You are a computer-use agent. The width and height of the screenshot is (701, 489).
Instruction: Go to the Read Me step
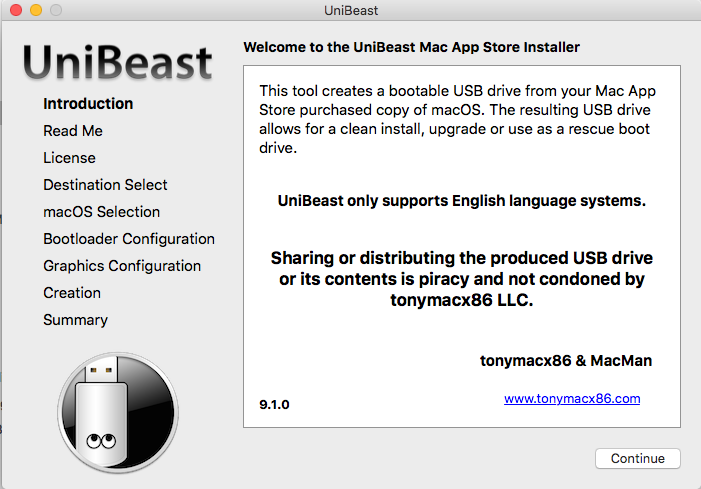pyautogui.click(x=73, y=131)
